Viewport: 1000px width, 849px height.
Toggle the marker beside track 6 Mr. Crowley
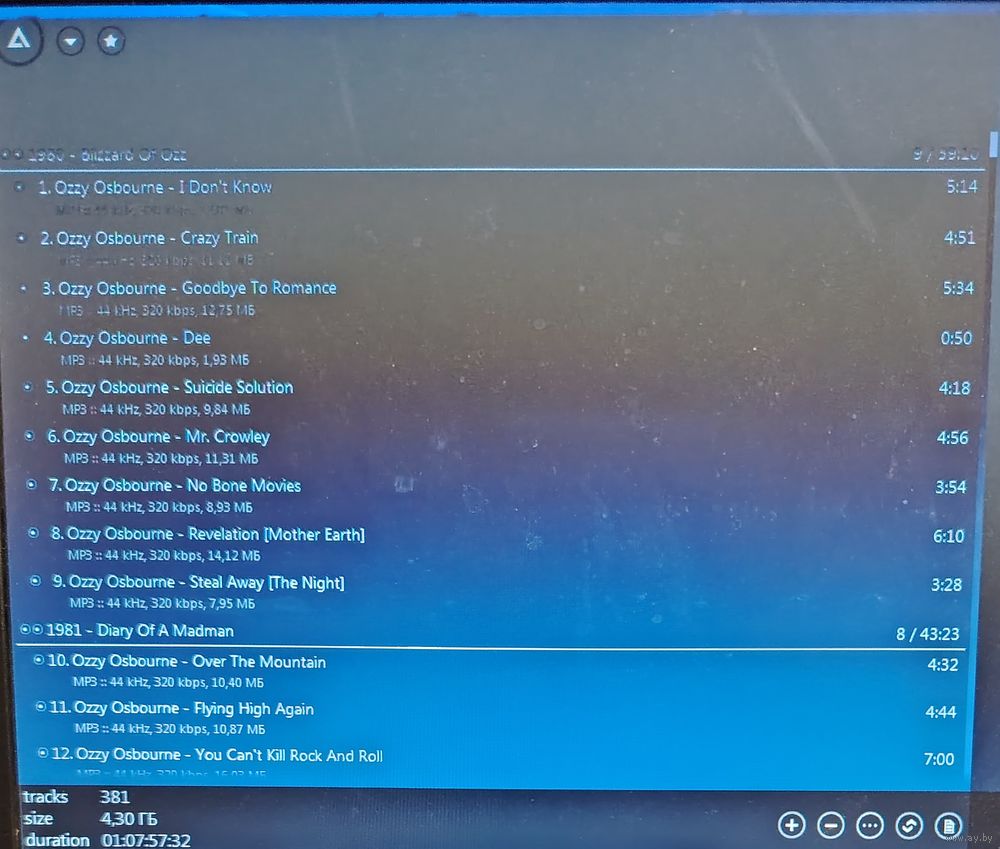[x=29, y=436]
